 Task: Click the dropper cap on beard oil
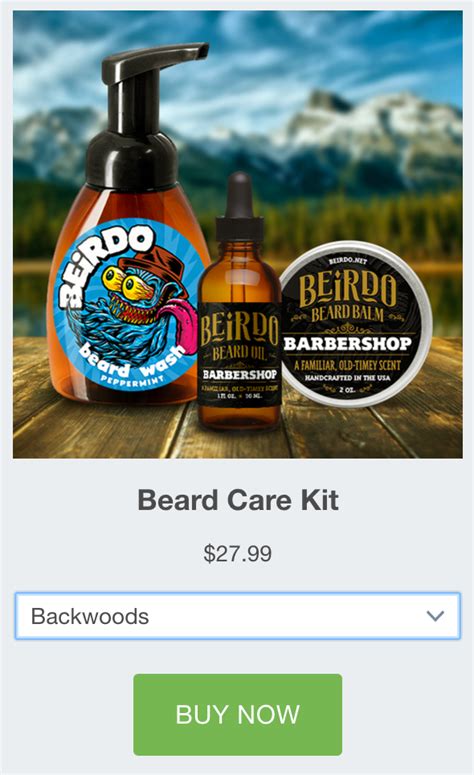(x=240, y=208)
